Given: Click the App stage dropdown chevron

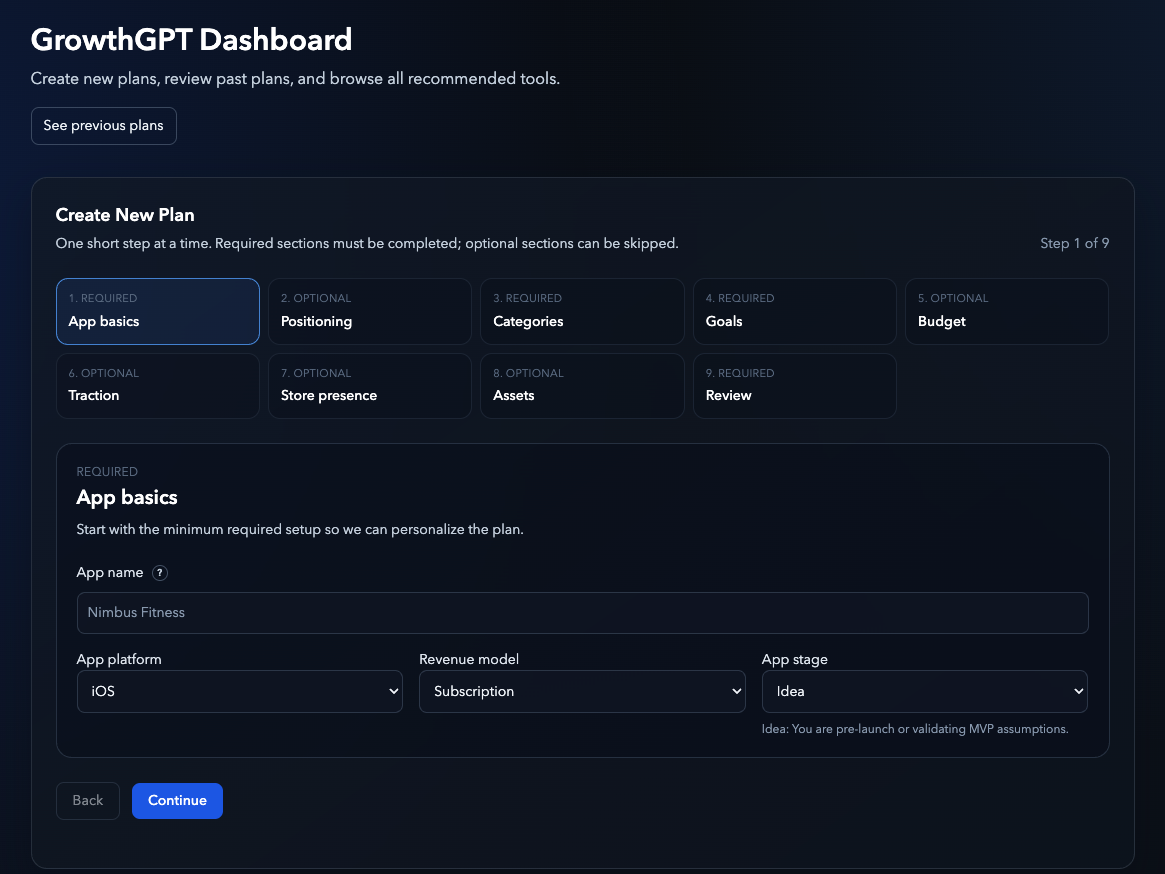Looking at the screenshot, I should (1078, 691).
